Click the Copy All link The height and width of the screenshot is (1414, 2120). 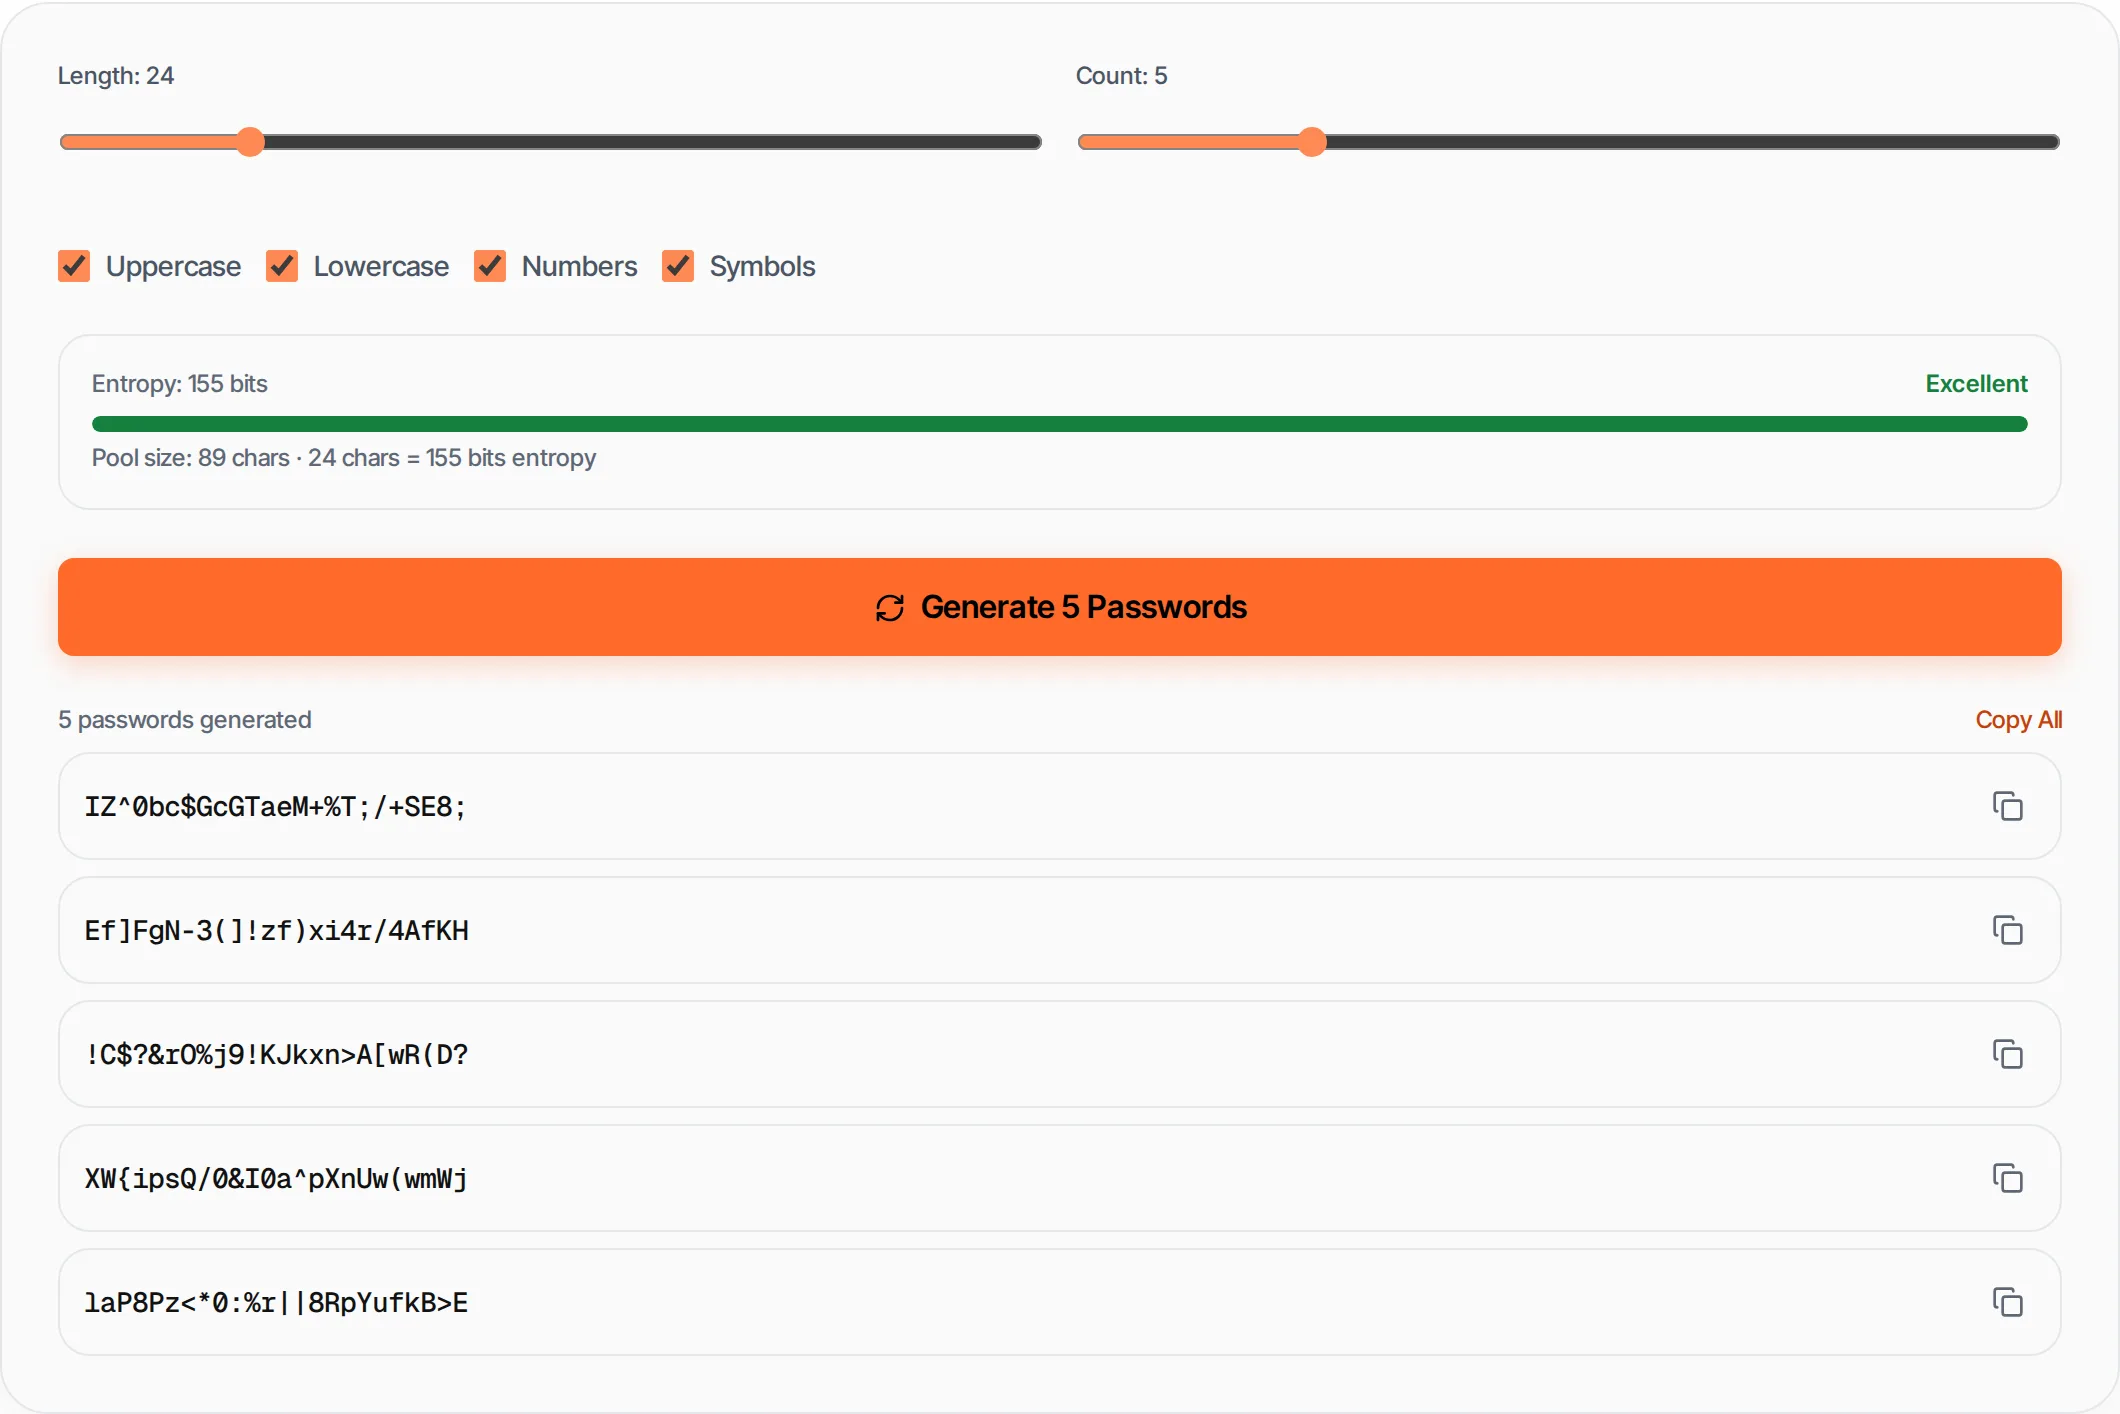point(2018,720)
